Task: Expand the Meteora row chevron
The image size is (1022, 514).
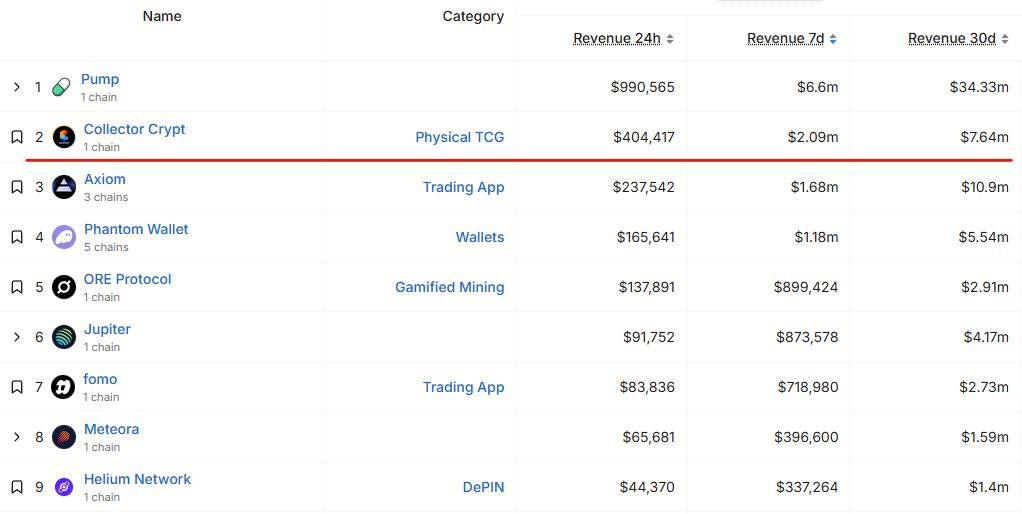Action: coord(17,437)
